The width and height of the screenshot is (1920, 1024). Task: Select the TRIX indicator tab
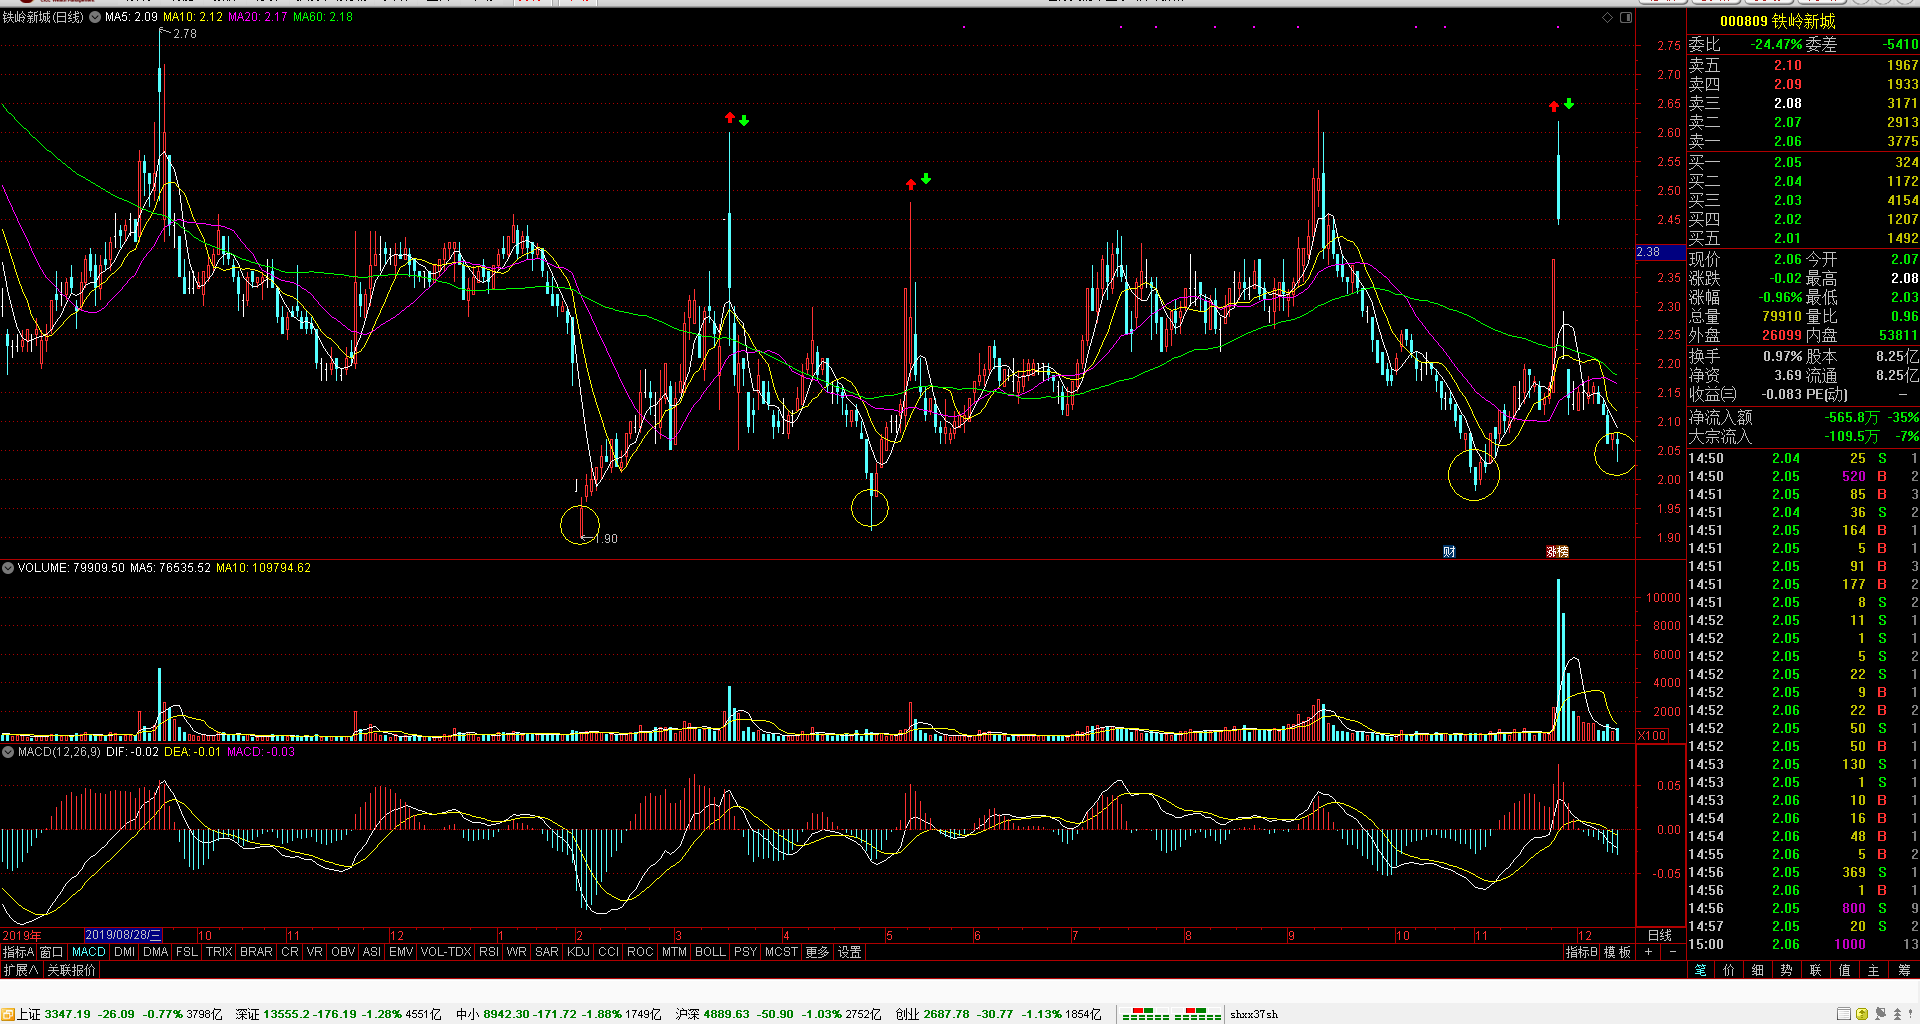coord(219,952)
